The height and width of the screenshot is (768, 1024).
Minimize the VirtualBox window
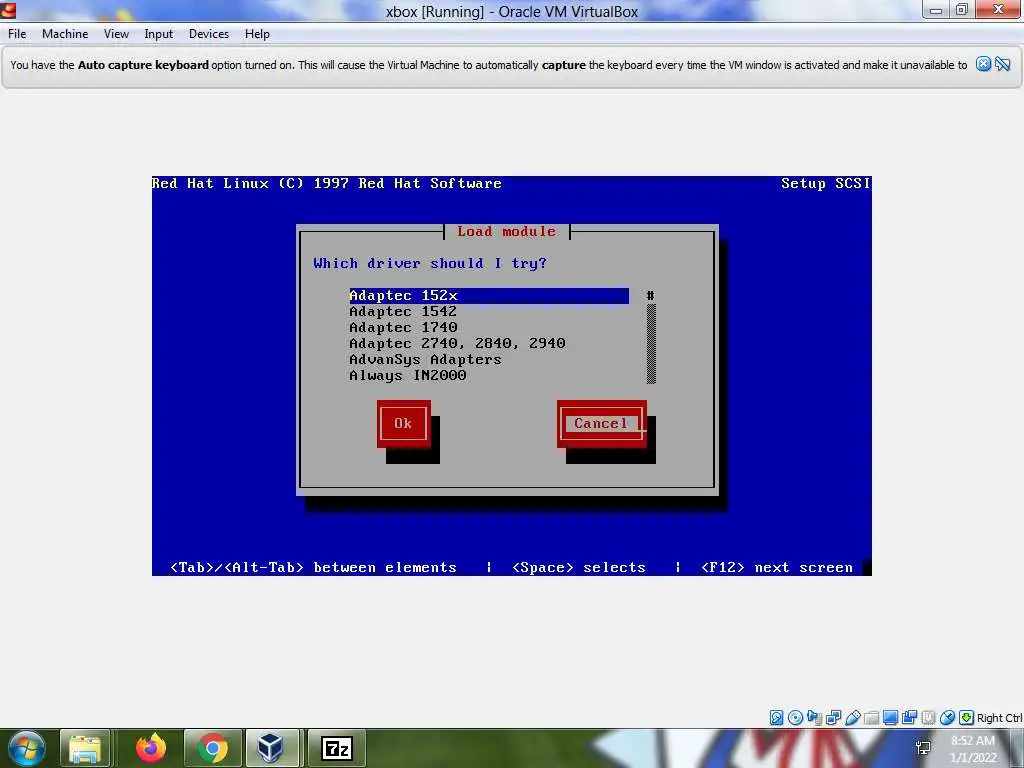tap(936, 10)
